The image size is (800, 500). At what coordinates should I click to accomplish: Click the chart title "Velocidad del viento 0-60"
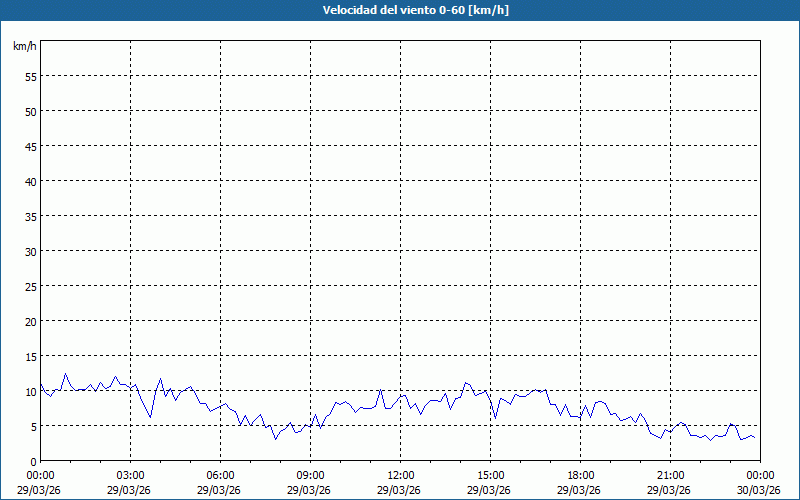click(400, 11)
